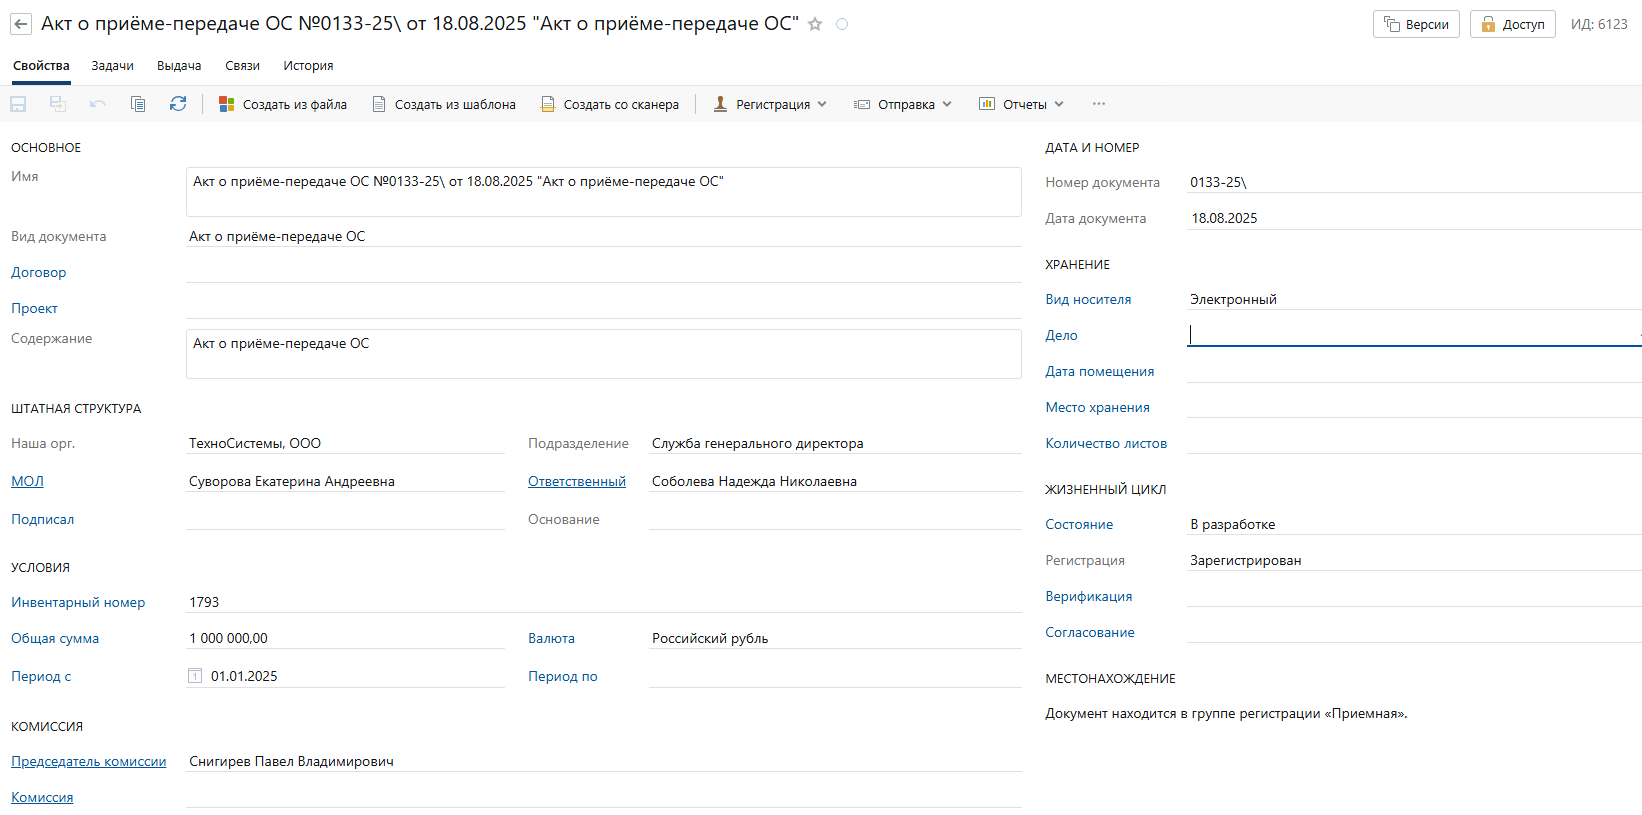Click the refresh icon in toolbar

pyautogui.click(x=178, y=104)
